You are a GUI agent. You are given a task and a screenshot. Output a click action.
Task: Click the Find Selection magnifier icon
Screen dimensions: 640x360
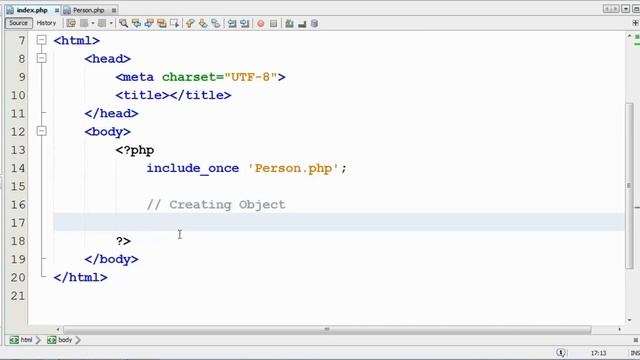[x=123, y=23]
